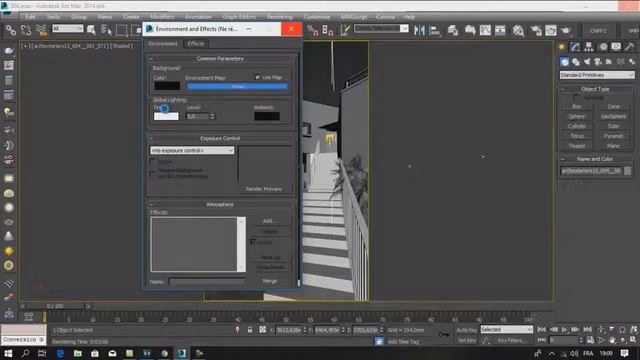Open the Layer Manager toolbar icon
The height and width of the screenshot is (360, 640).
click(453, 30)
